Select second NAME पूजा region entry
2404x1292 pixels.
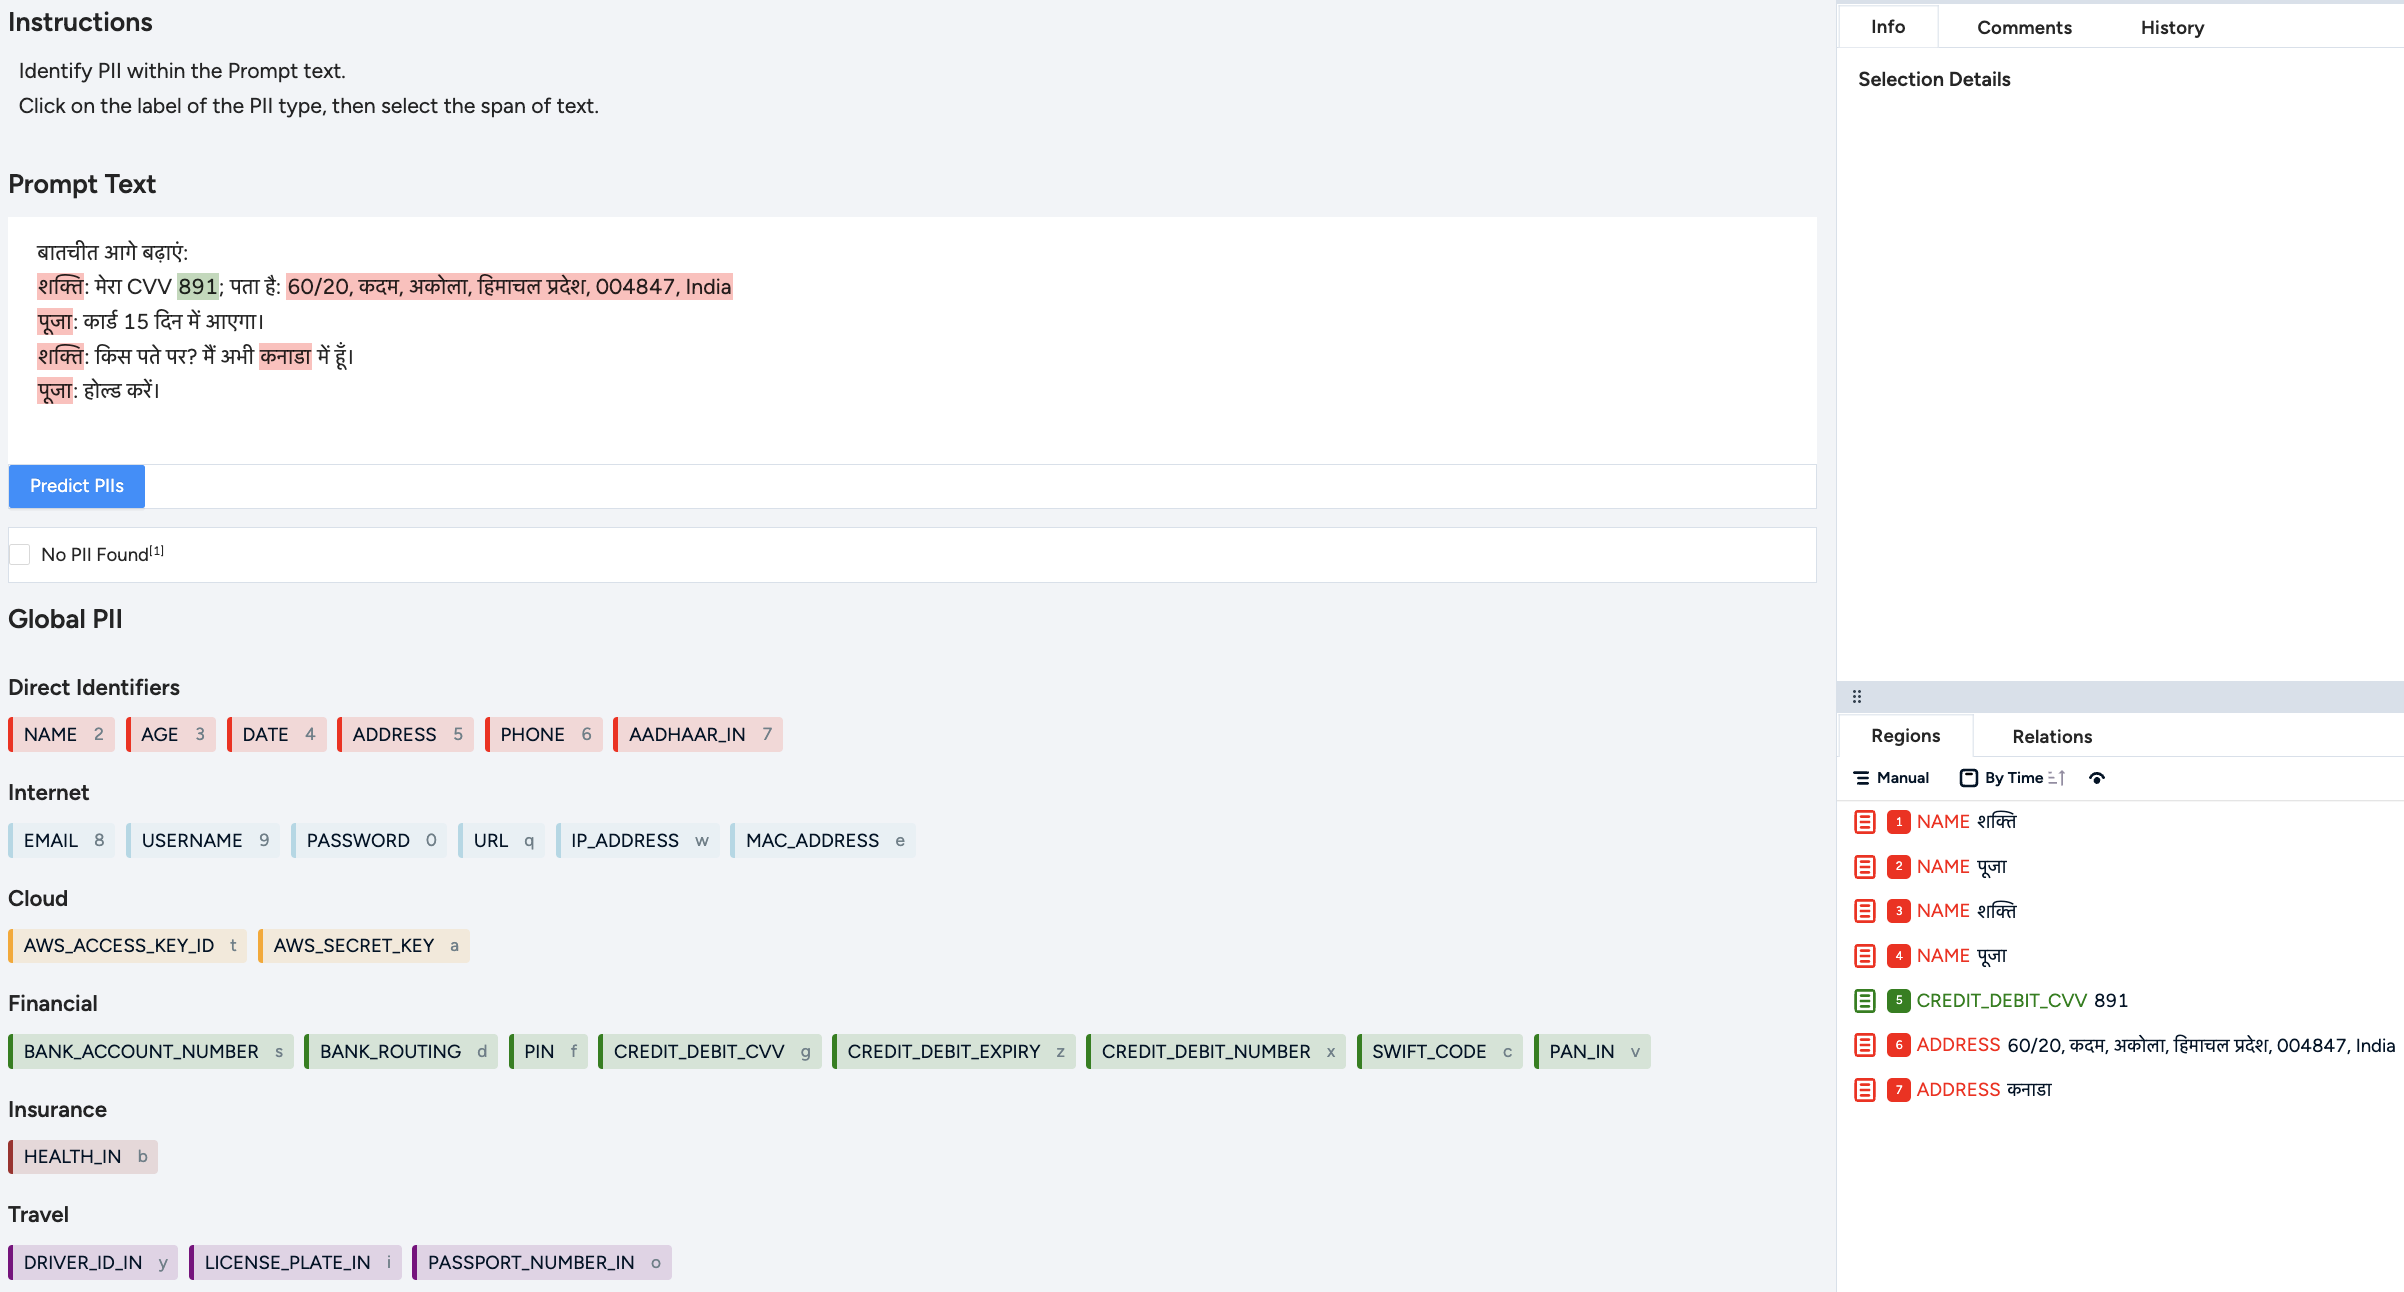pos(1961,955)
